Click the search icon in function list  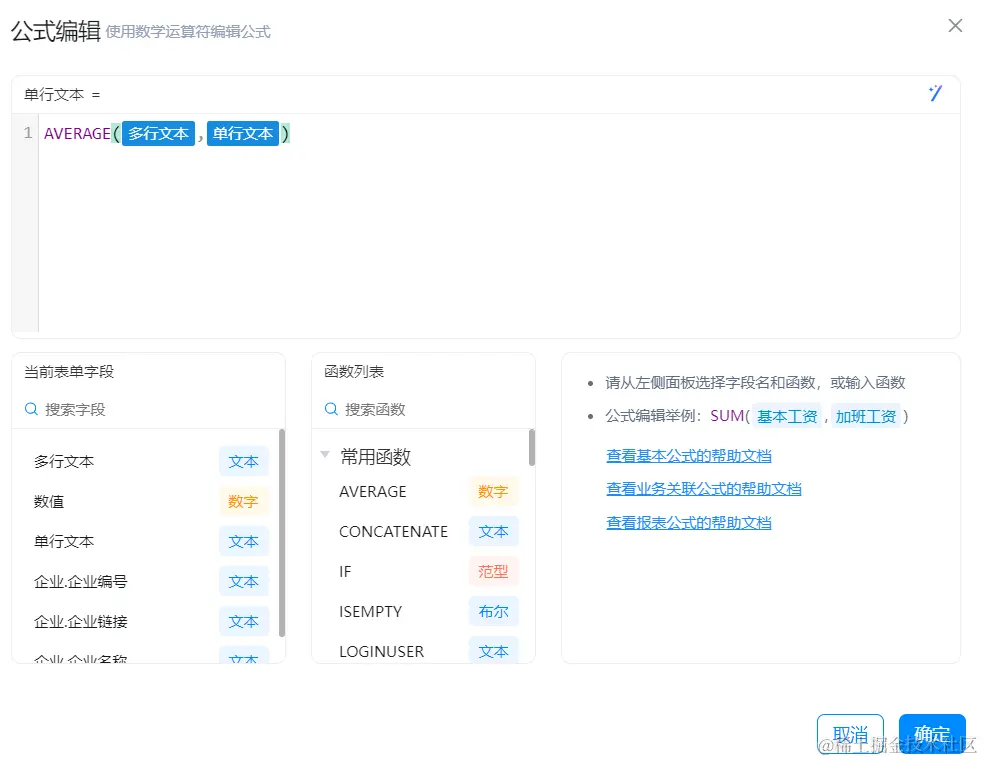click(x=331, y=409)
